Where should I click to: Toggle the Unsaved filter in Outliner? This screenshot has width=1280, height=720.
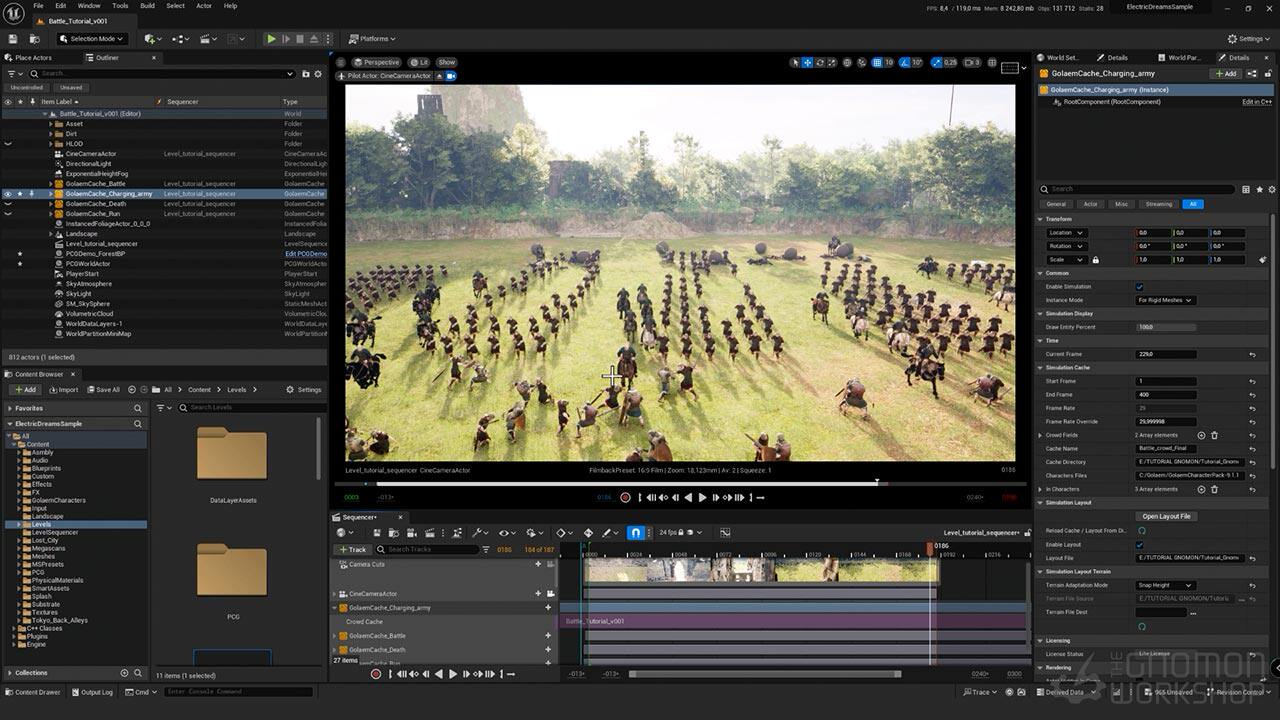(72, 87)
